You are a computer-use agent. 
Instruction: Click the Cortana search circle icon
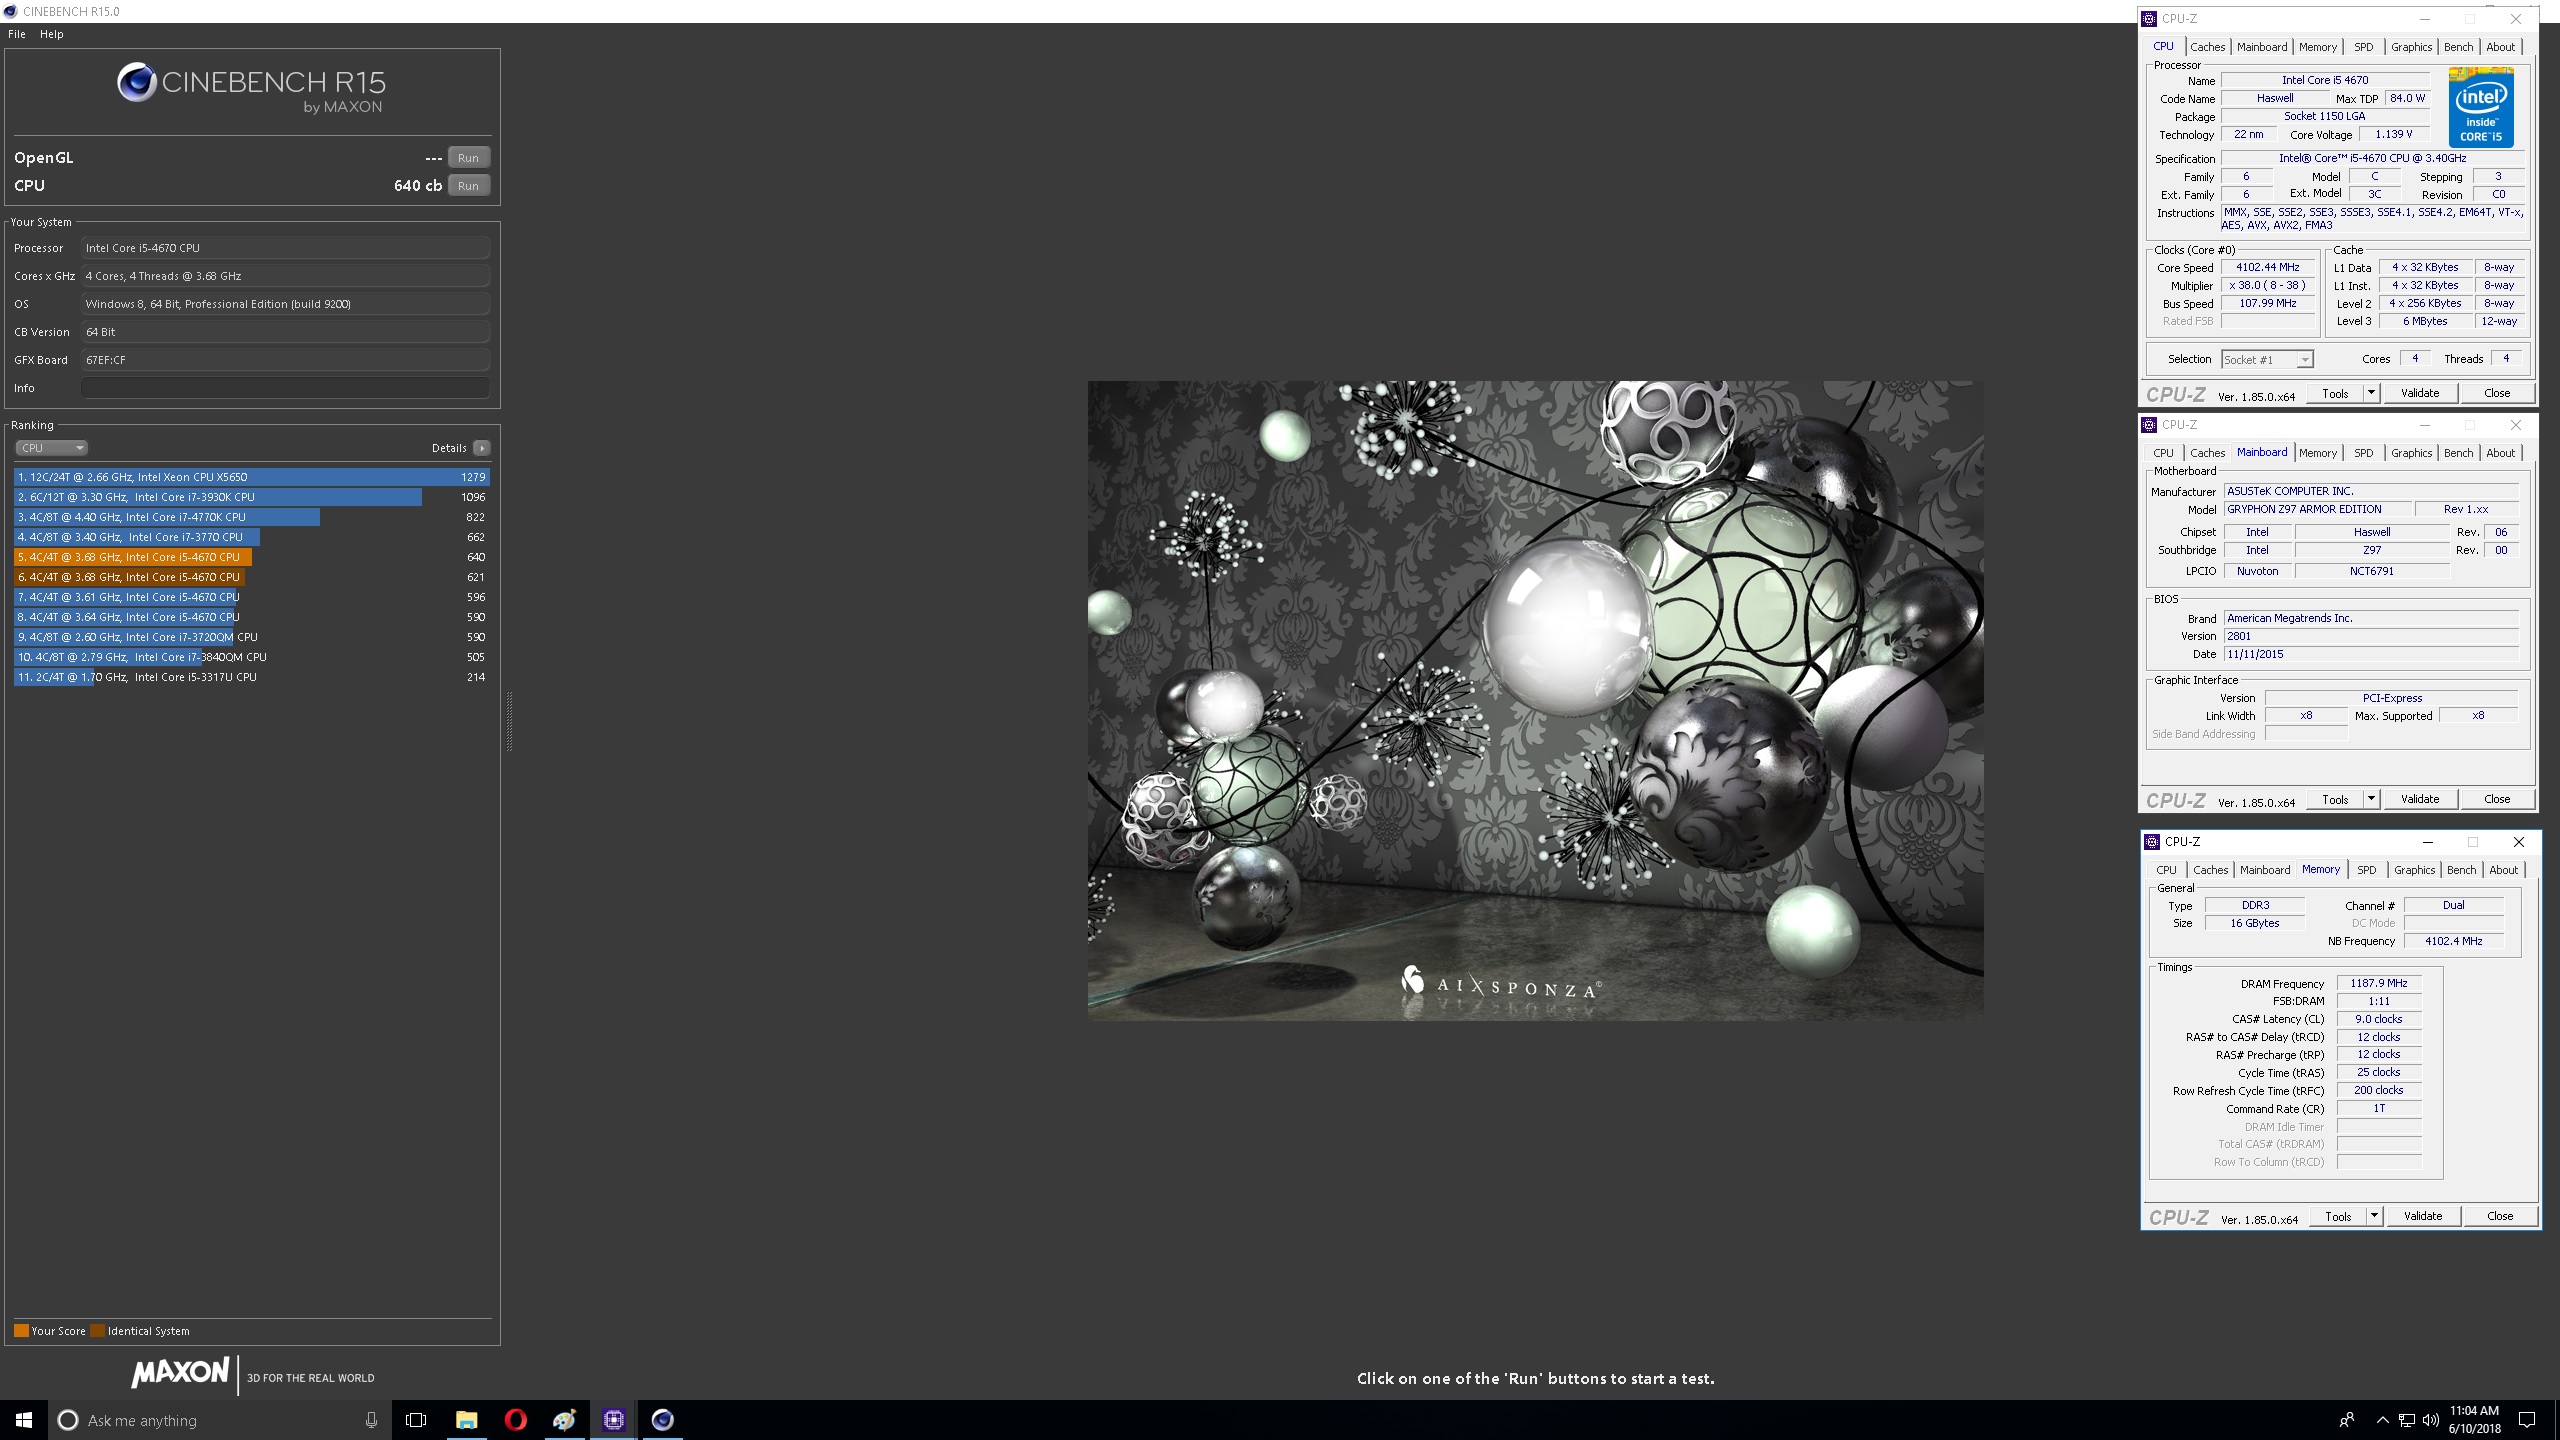click(68, 1420)
